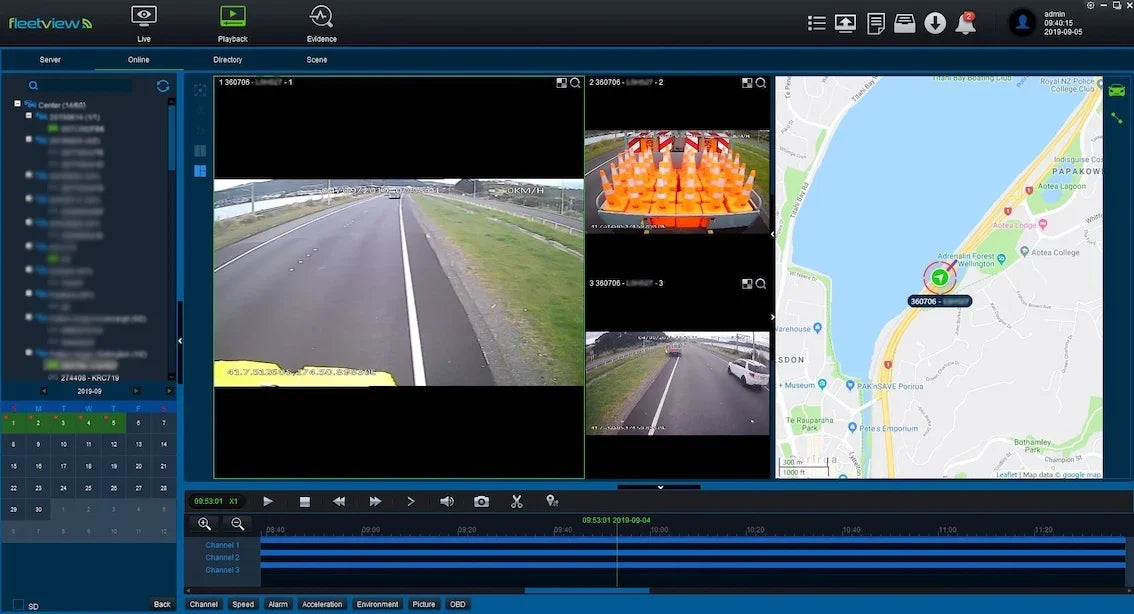
Task: Click the Back button at bottom left
Action: [161, 604]
